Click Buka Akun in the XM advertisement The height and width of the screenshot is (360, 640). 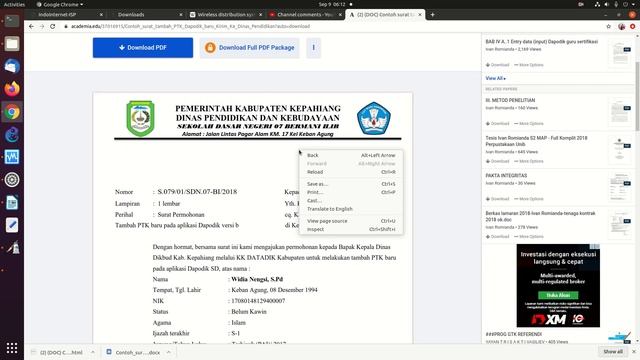click(558, 295)
